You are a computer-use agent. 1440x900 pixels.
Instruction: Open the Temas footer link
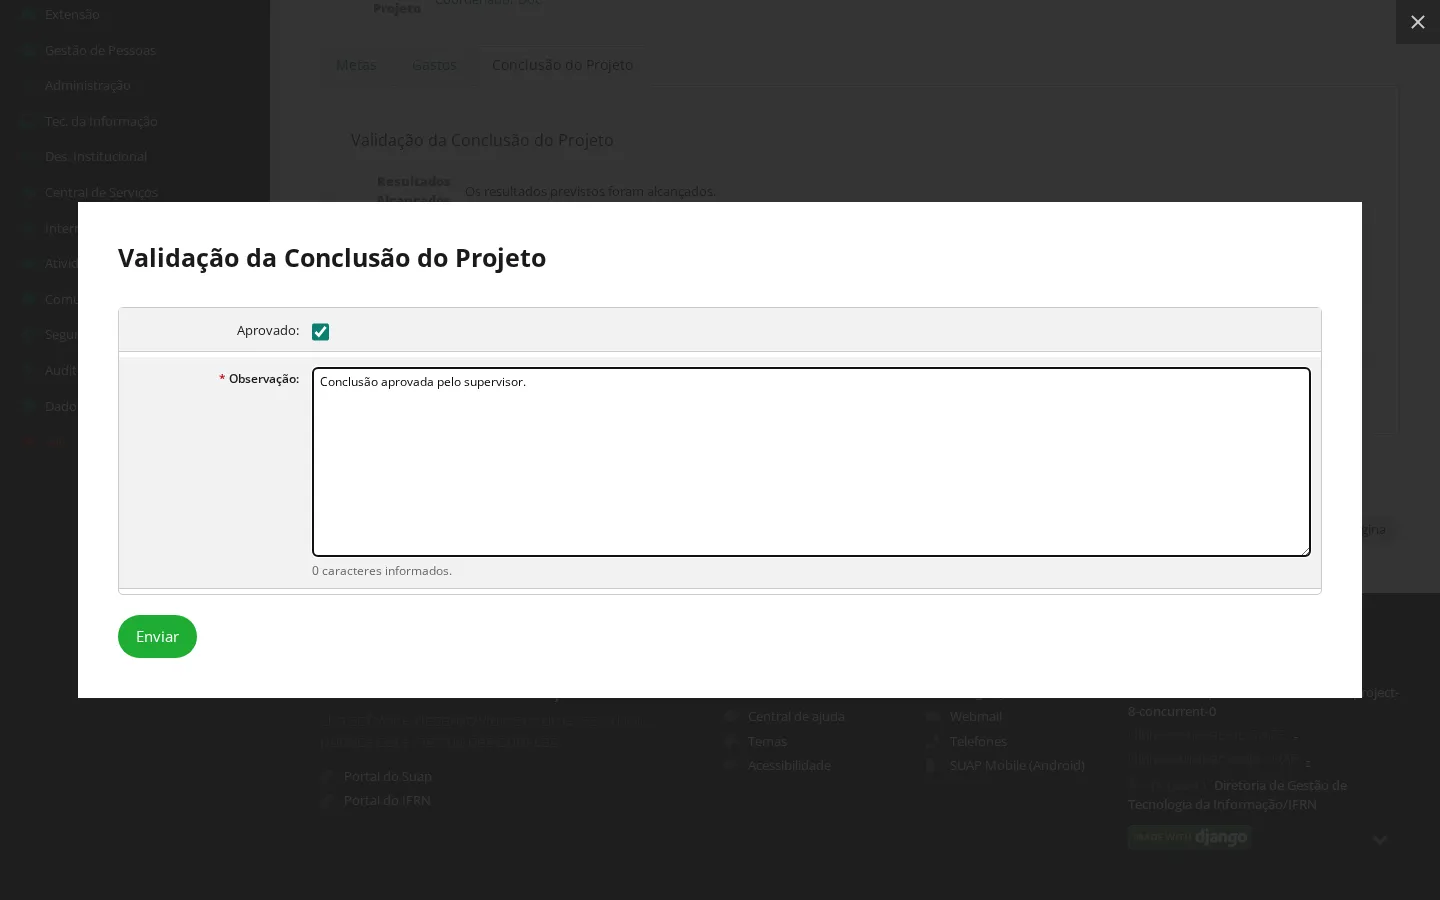tap(767, 742)
